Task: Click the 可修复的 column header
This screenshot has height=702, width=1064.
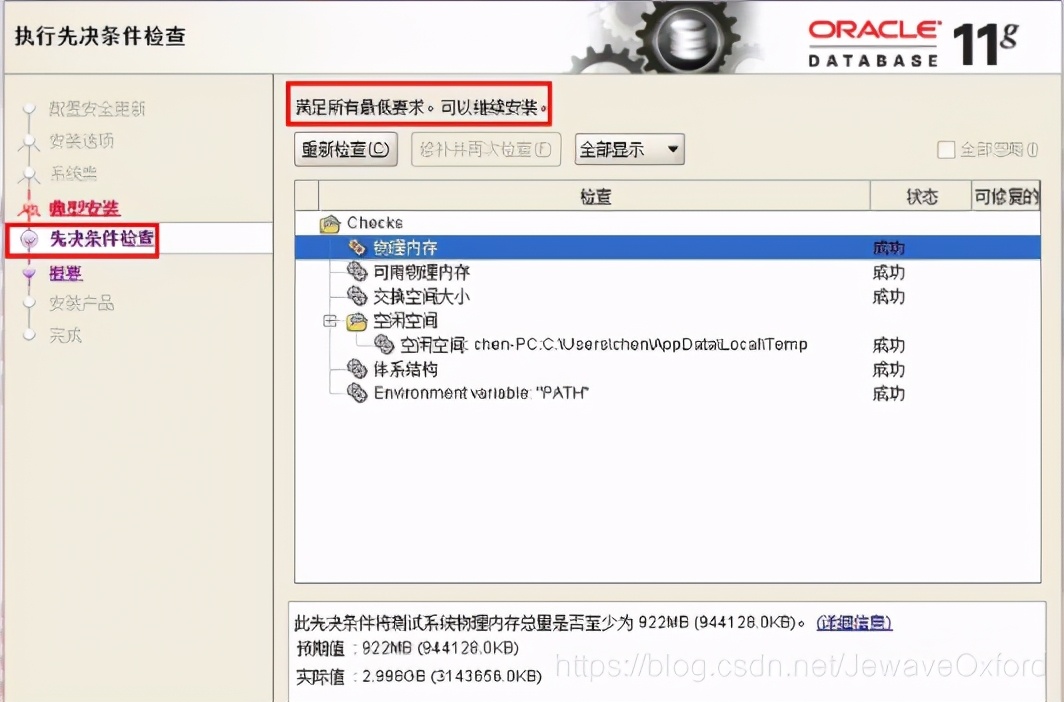Action: 1006,197
